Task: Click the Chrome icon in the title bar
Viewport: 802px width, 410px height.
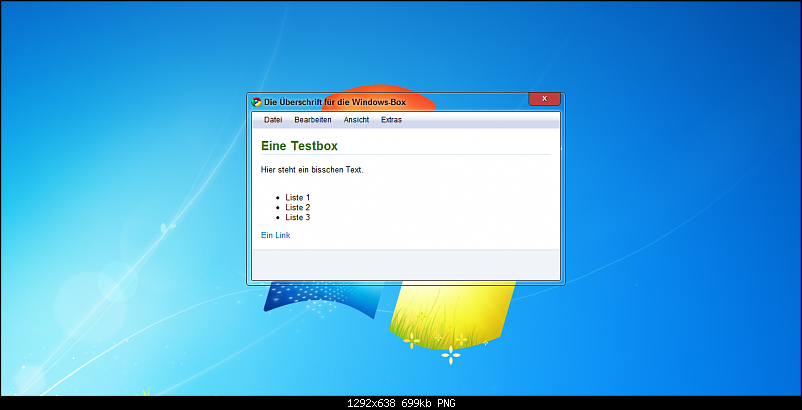Action: coord(256,102)
